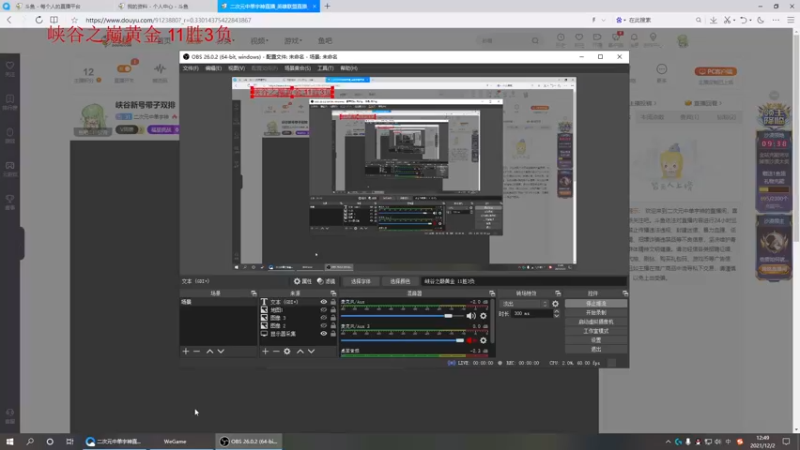Open source 属性 (properties) gear button
This screenshot has width=800, height=450.
point(303,281)
